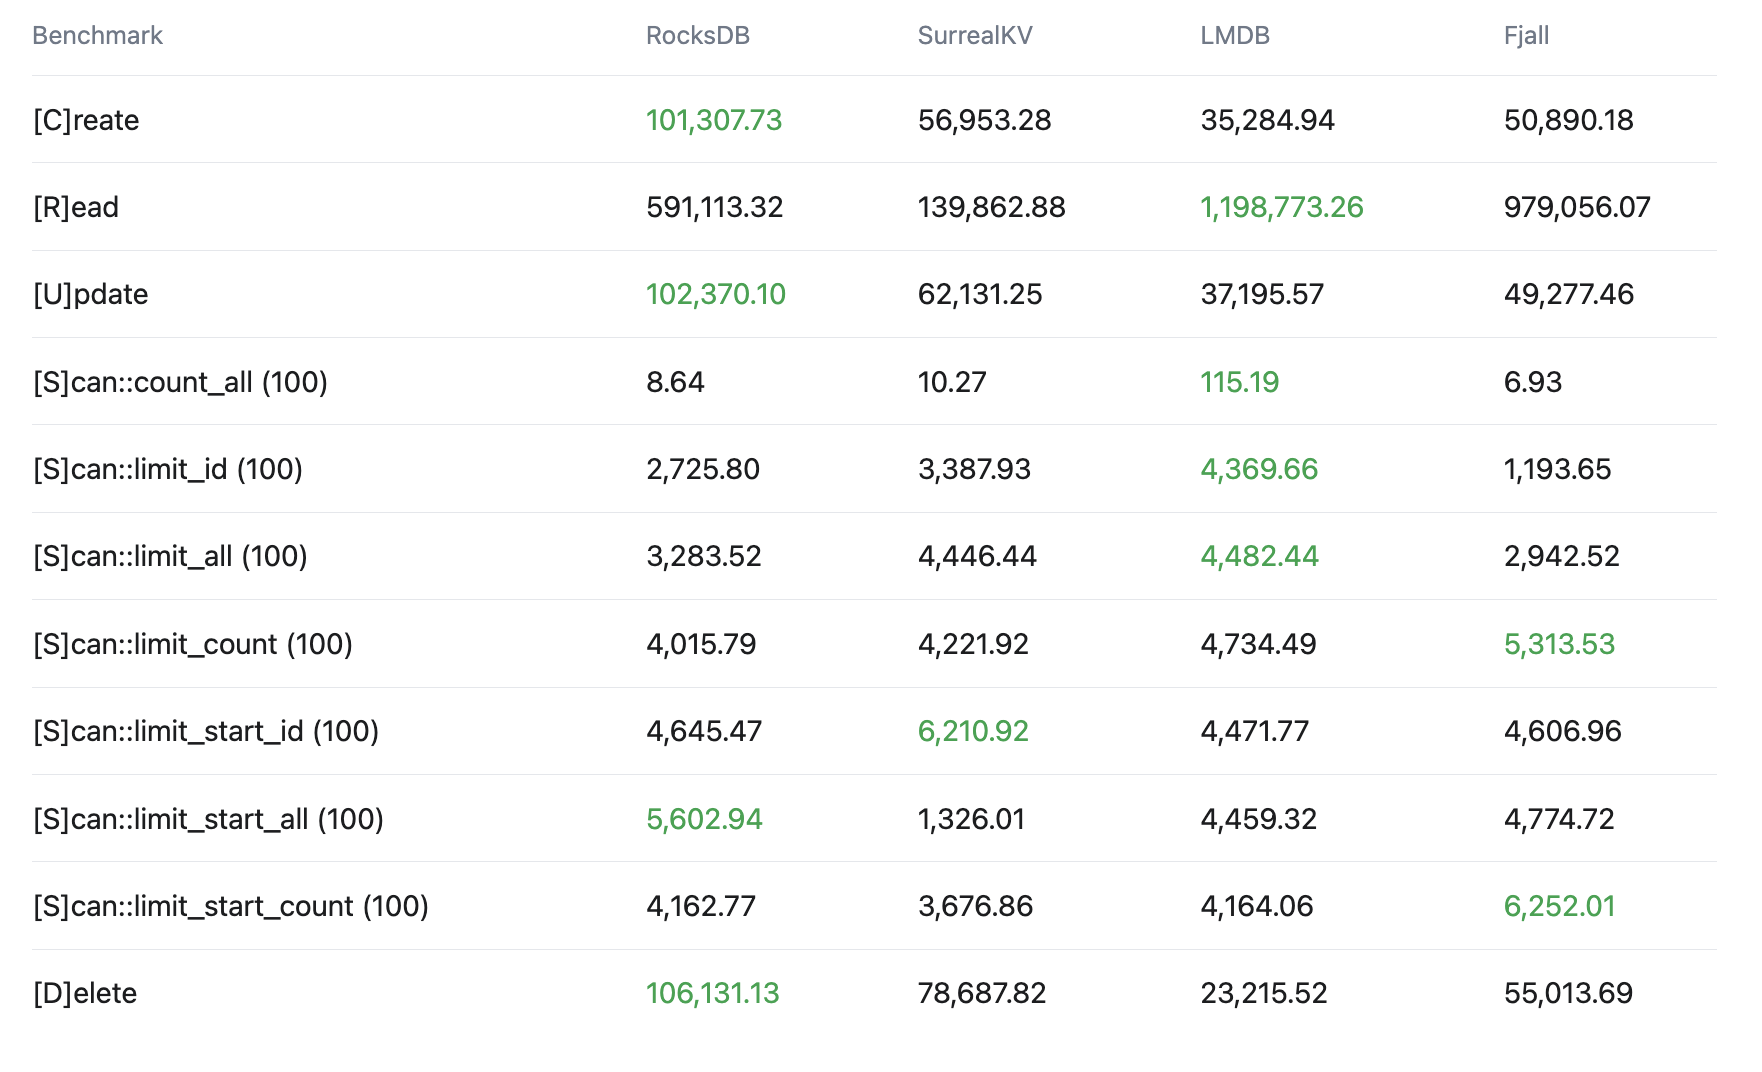Image resolution: width=1762 pixels, height=1072 pixels.
Task: Click the value 23,215.52
Action: pyautogui.click(x=1264, y=993)
